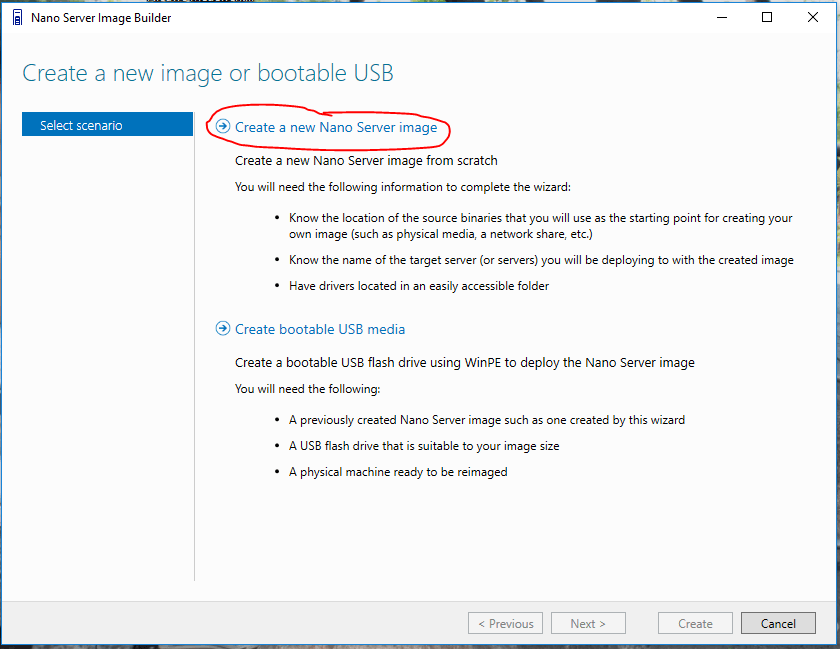
Task: Cancel the wizard
Action: (x=778, y=623)
